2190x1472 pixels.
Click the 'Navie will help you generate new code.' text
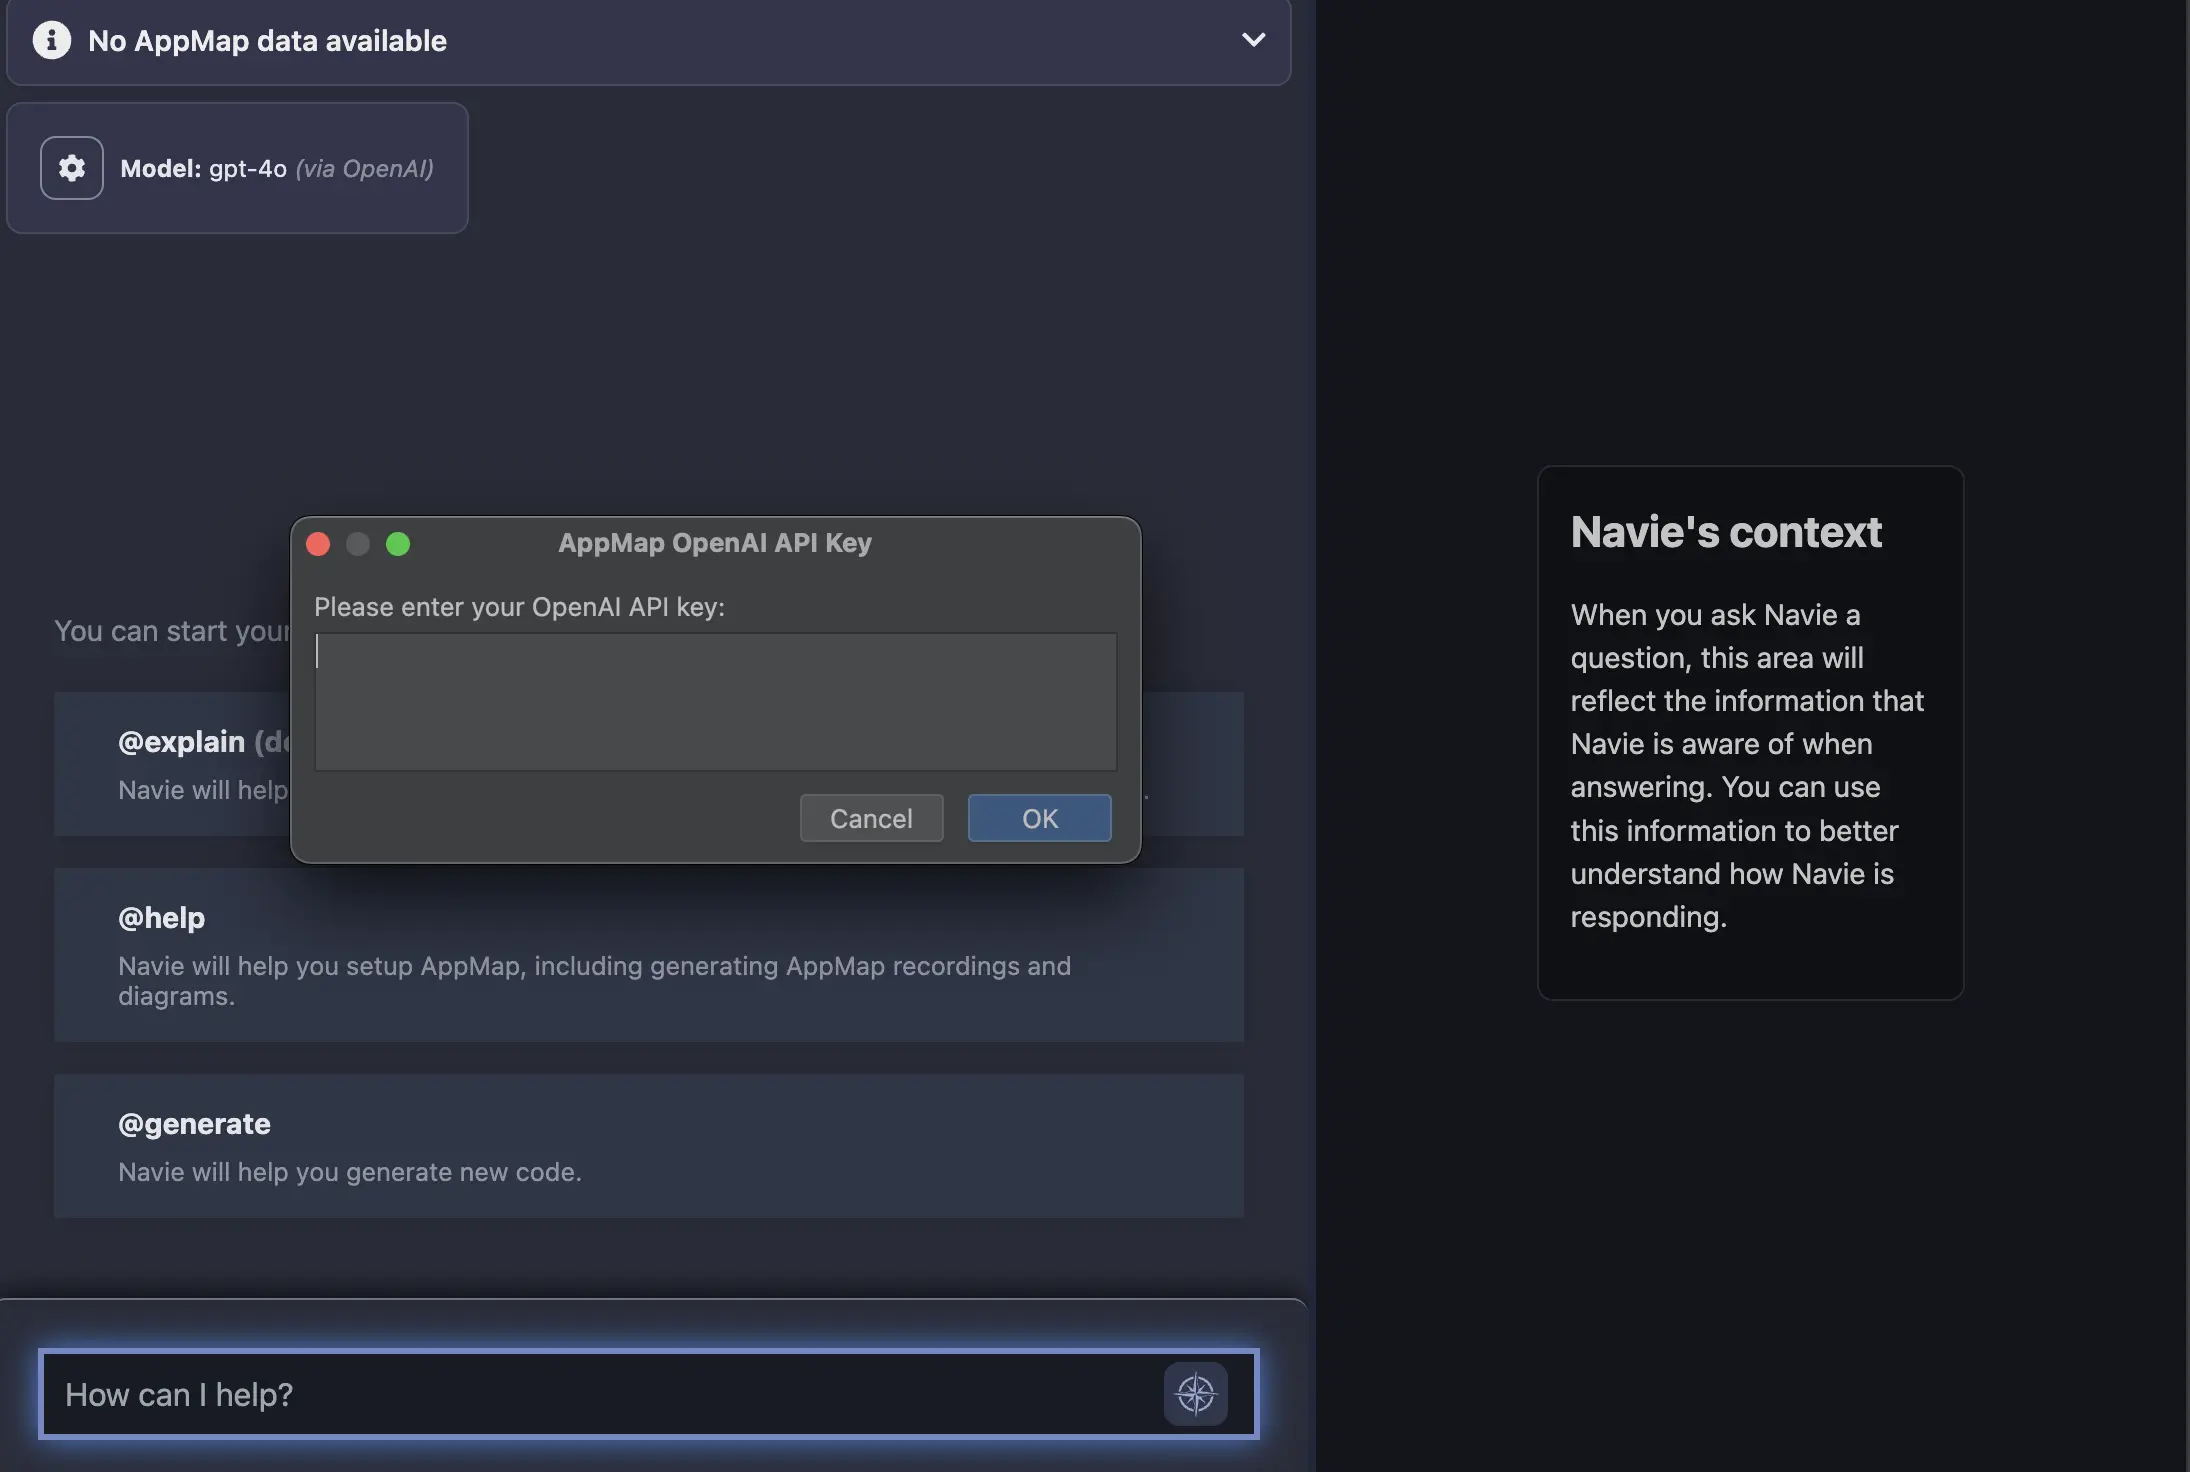(349, 1172)
